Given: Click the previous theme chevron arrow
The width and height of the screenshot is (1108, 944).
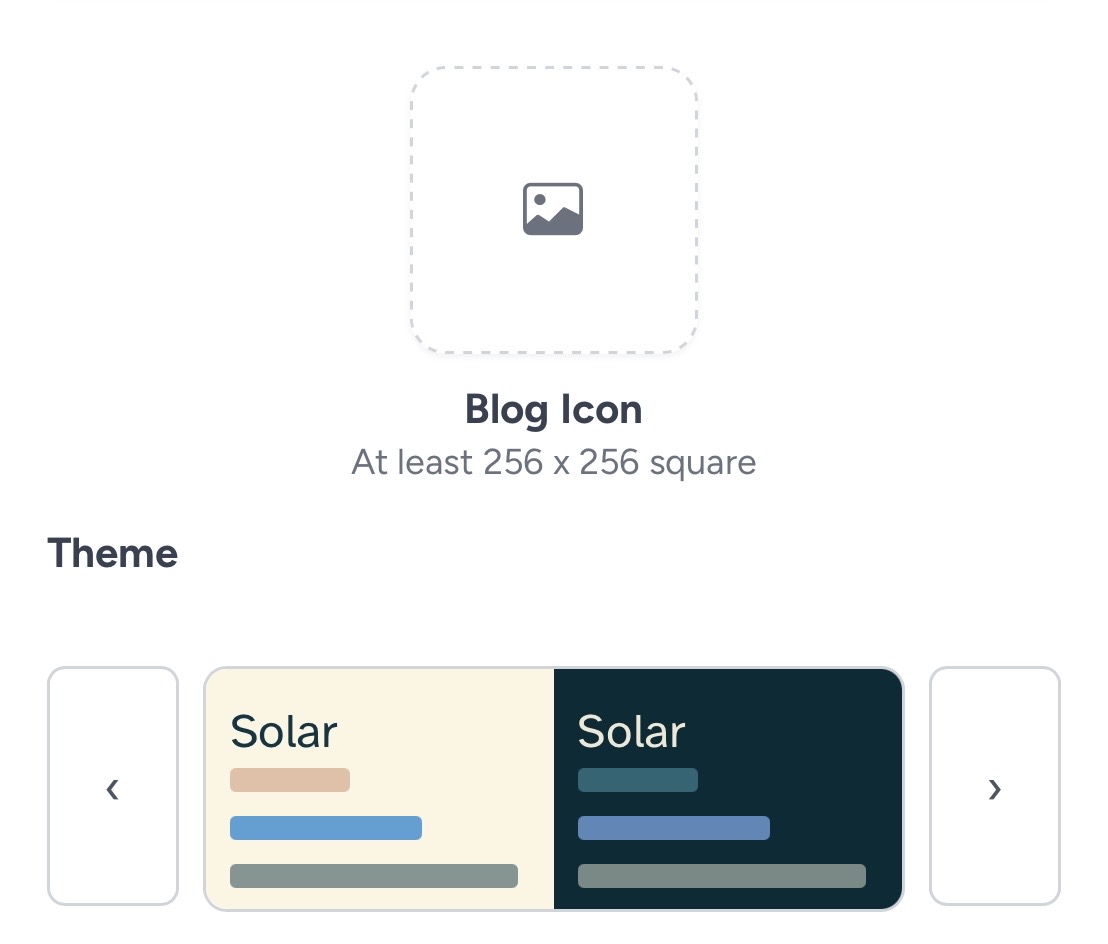Looking at the screenshot, I should [x=113, y=788].
